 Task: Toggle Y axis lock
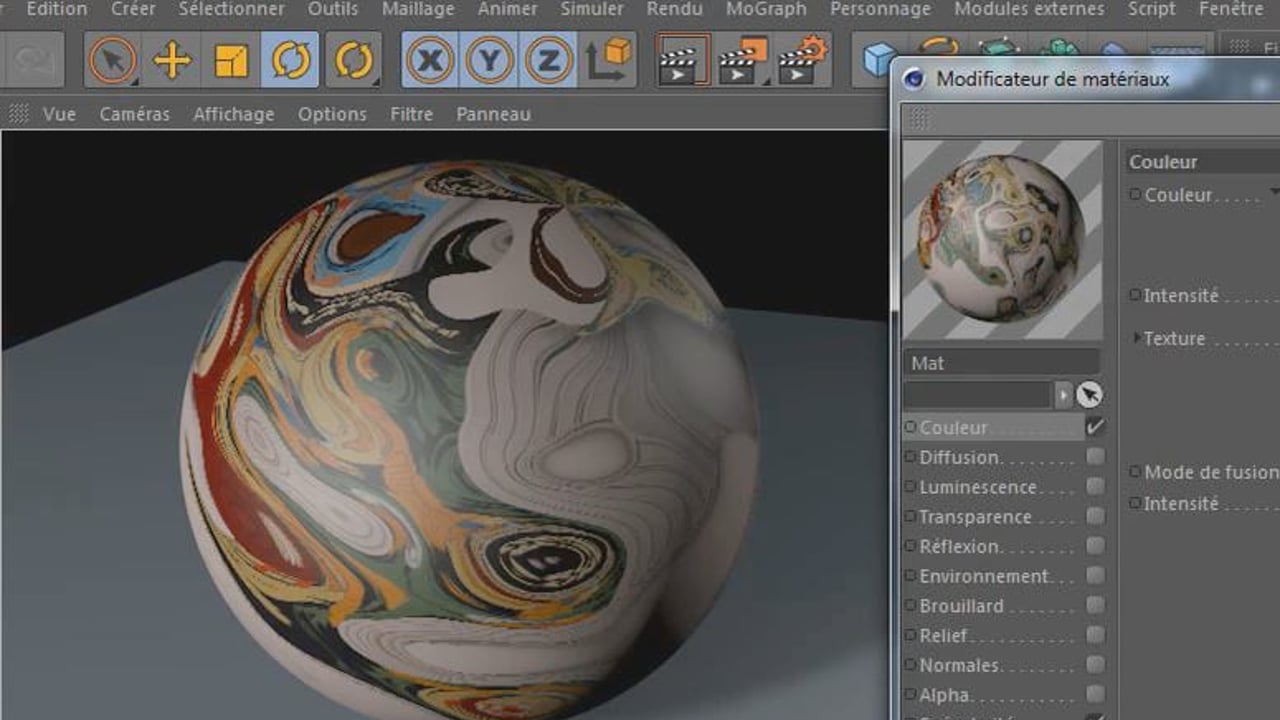pyautogui.click(x=489, y=61)
